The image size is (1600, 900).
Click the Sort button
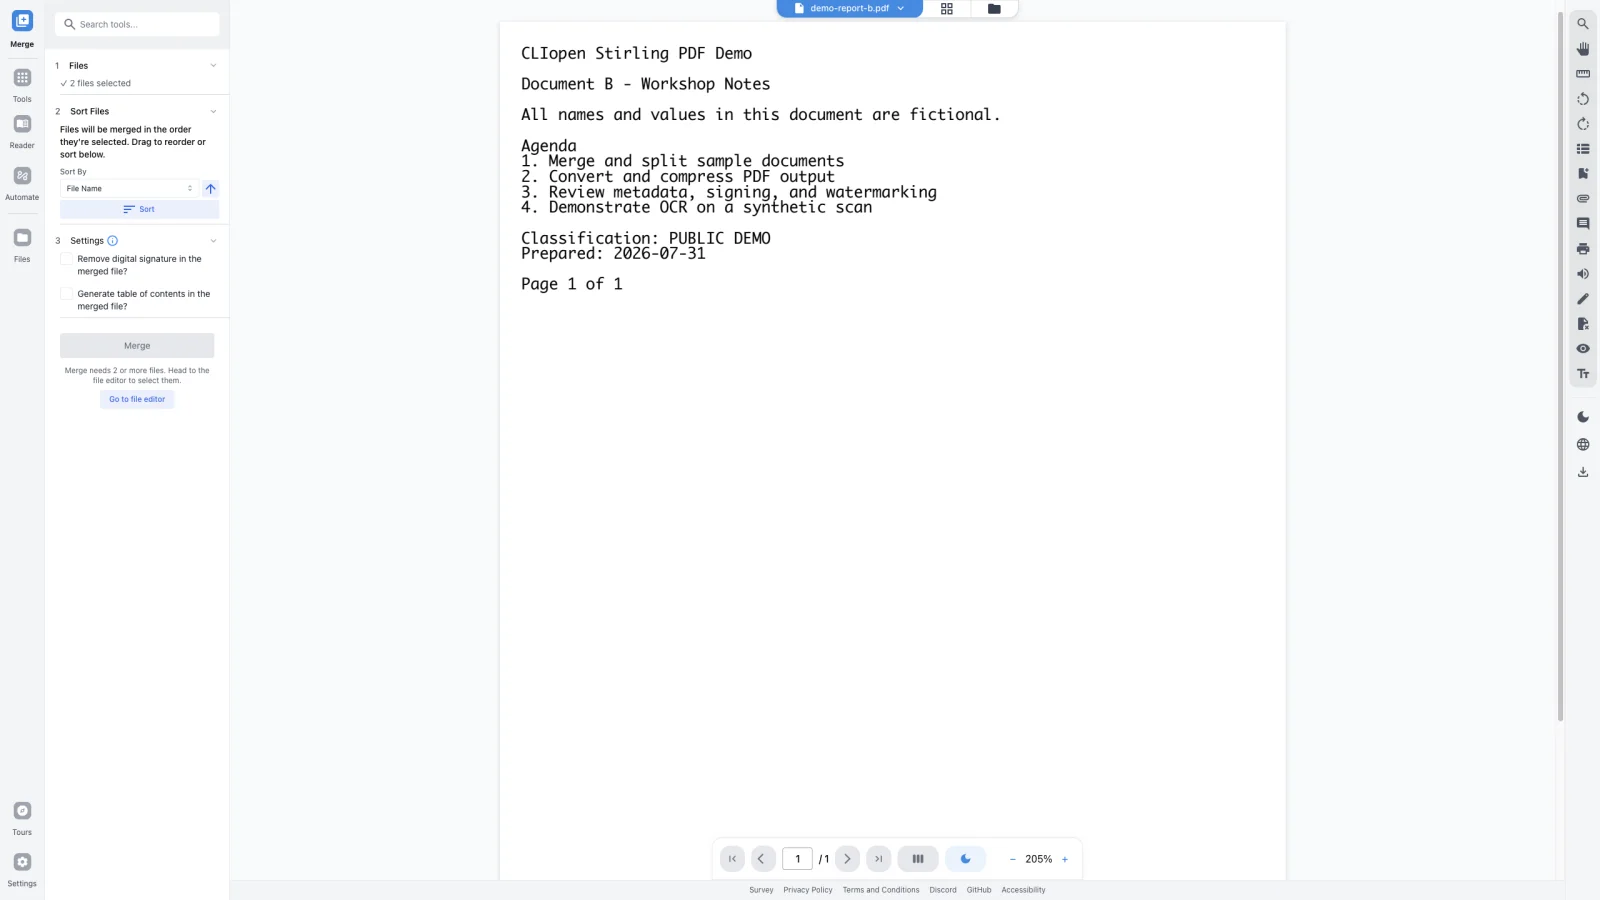139,209
